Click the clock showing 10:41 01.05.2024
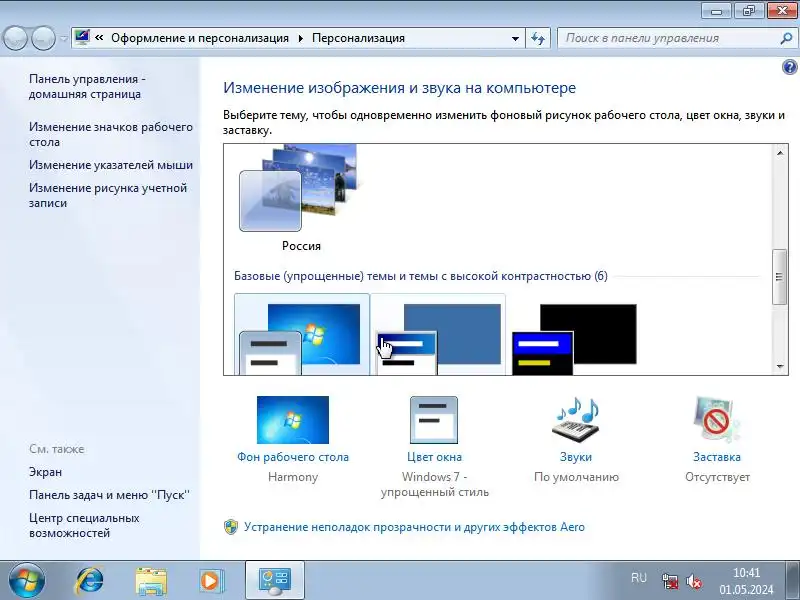 point(746,581)
